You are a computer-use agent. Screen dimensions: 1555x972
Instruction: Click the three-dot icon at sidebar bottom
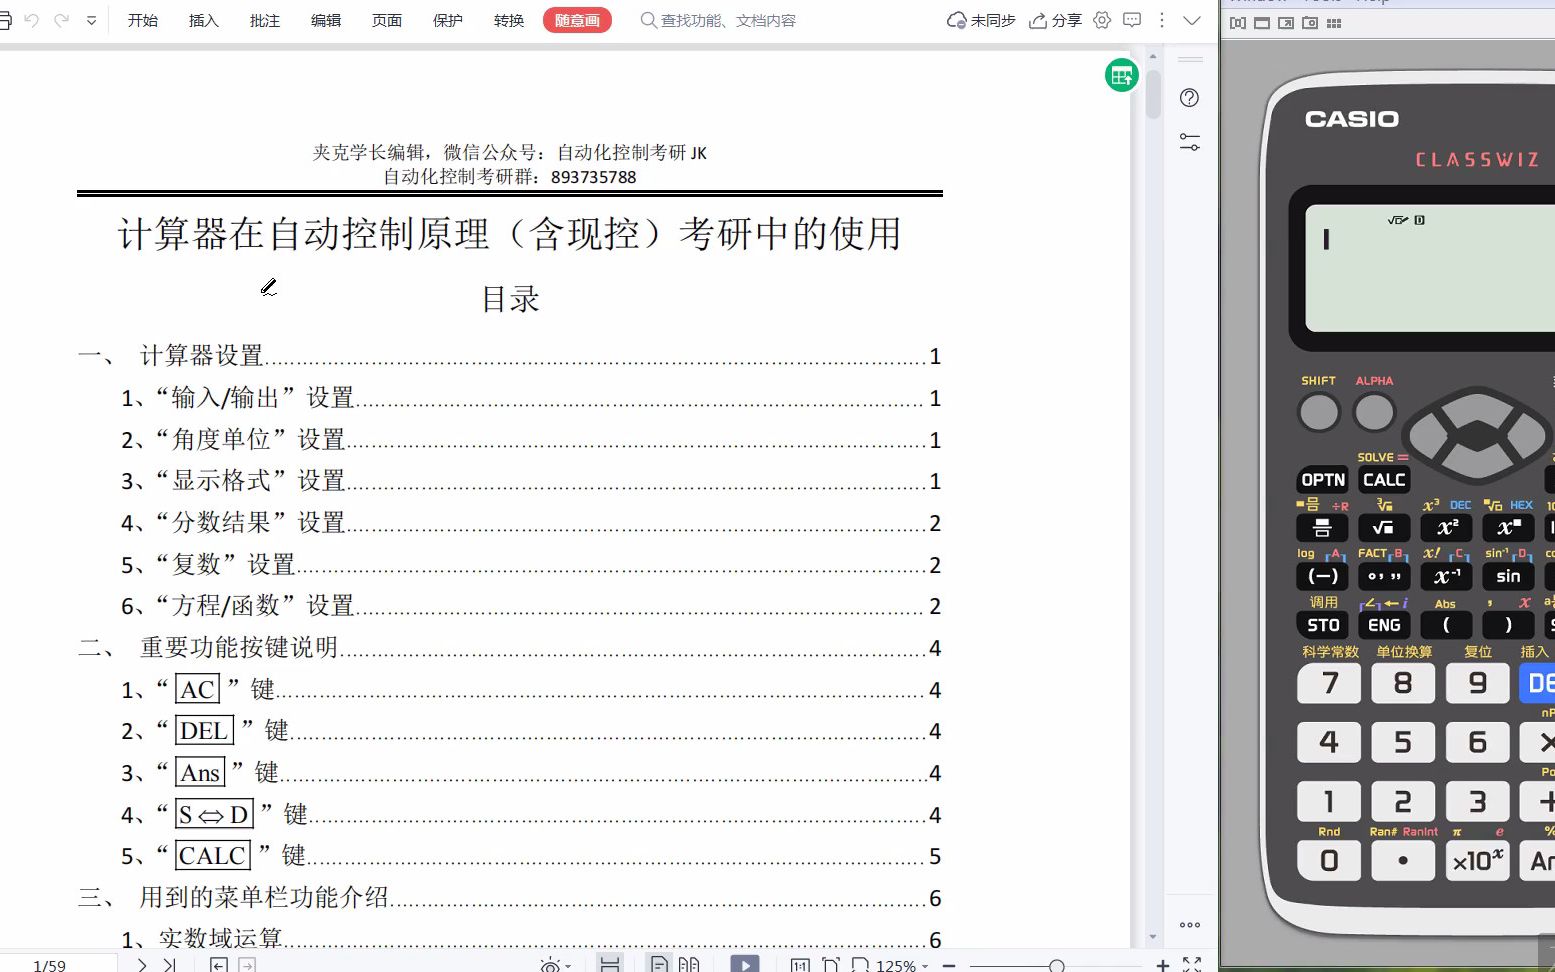coord(1189,925)
